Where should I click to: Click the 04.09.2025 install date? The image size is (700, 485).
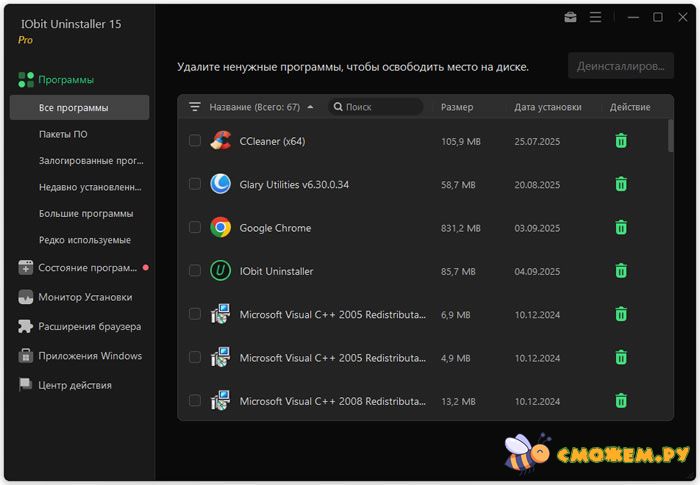(x=537, y=272)
